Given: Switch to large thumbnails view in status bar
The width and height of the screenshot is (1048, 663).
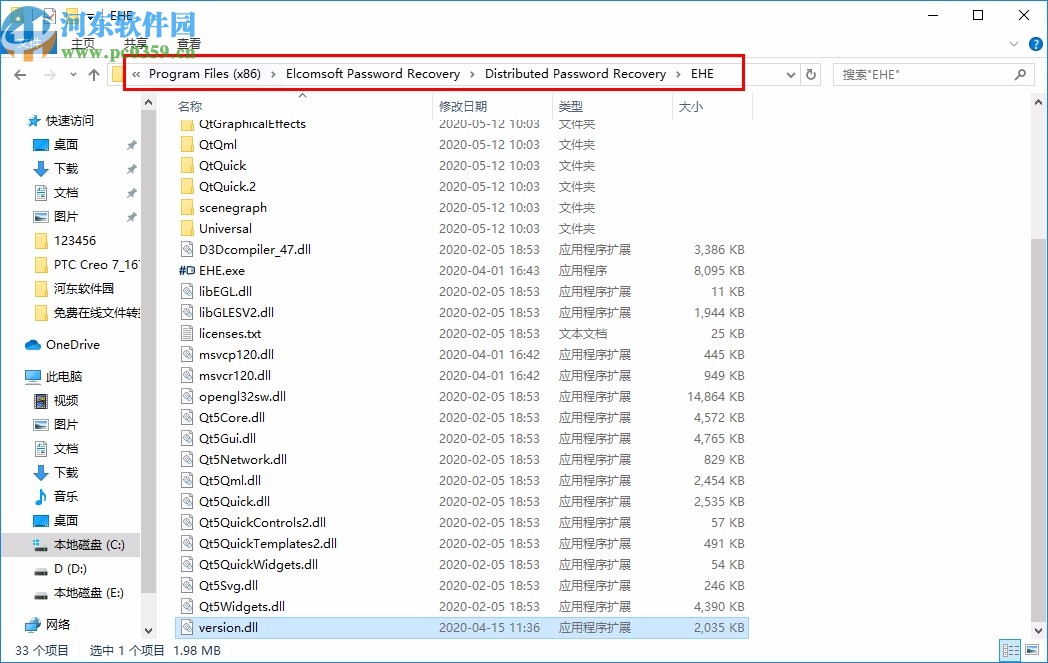Looking at the screenshot, I should tap(1033, 650).
